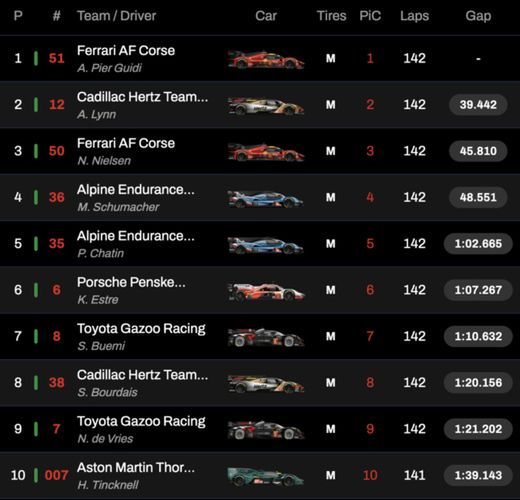
Task: Sort by the Gap column header
Action: 478,16
